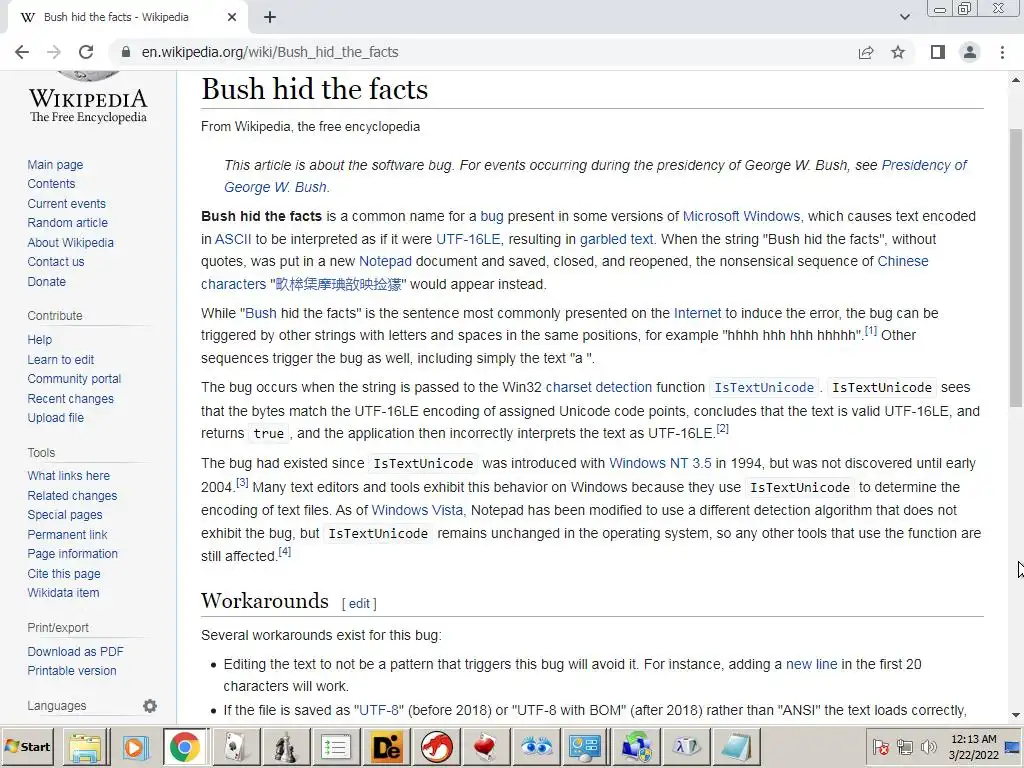
Task: Open Recent changes link
Action: pyautogui.click(x=71, y=398)
